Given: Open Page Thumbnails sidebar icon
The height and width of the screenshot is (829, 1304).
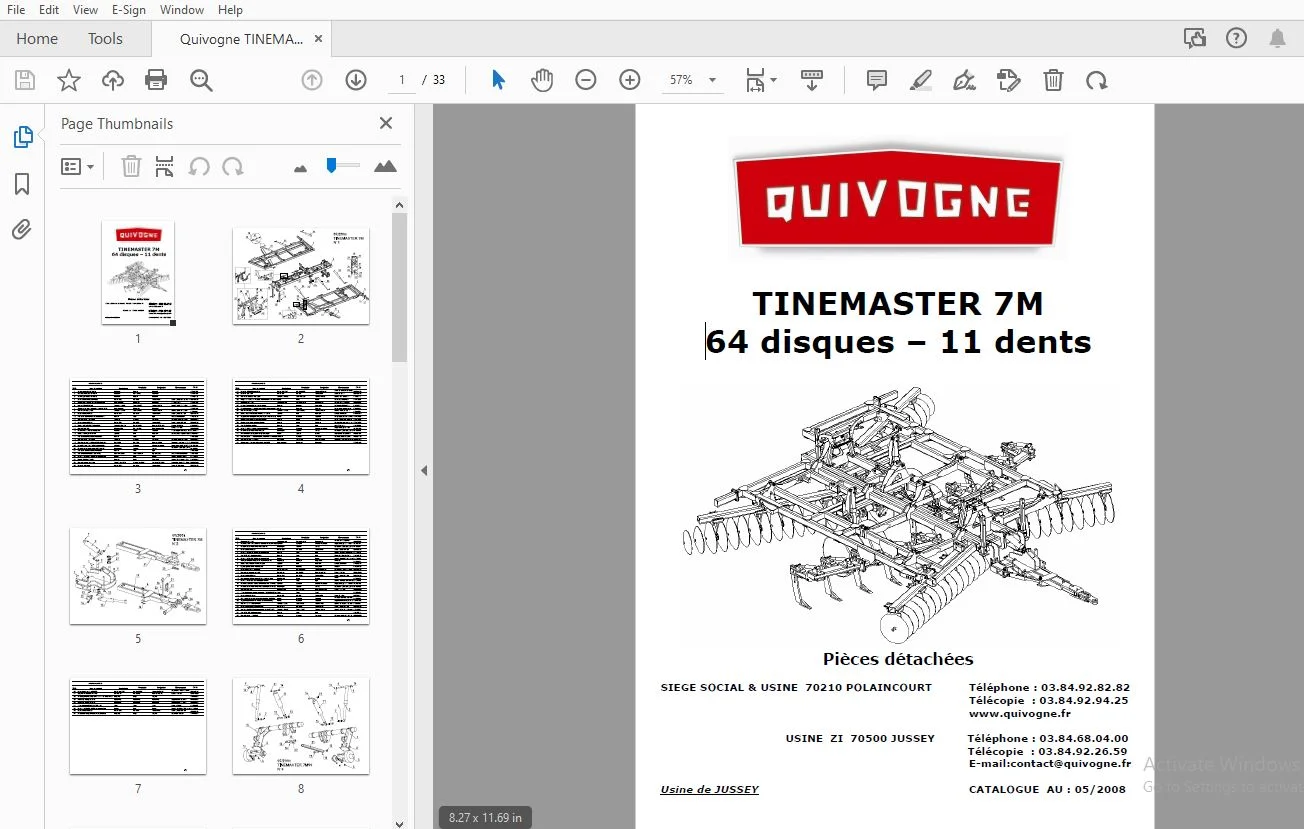Looking at the screenshot, I should 22,137.
